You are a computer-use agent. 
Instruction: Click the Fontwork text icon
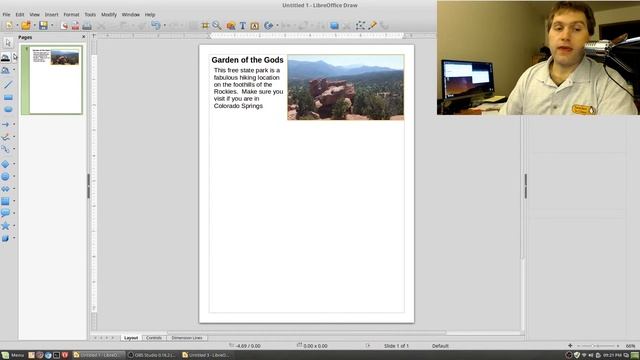coord(255,26)
